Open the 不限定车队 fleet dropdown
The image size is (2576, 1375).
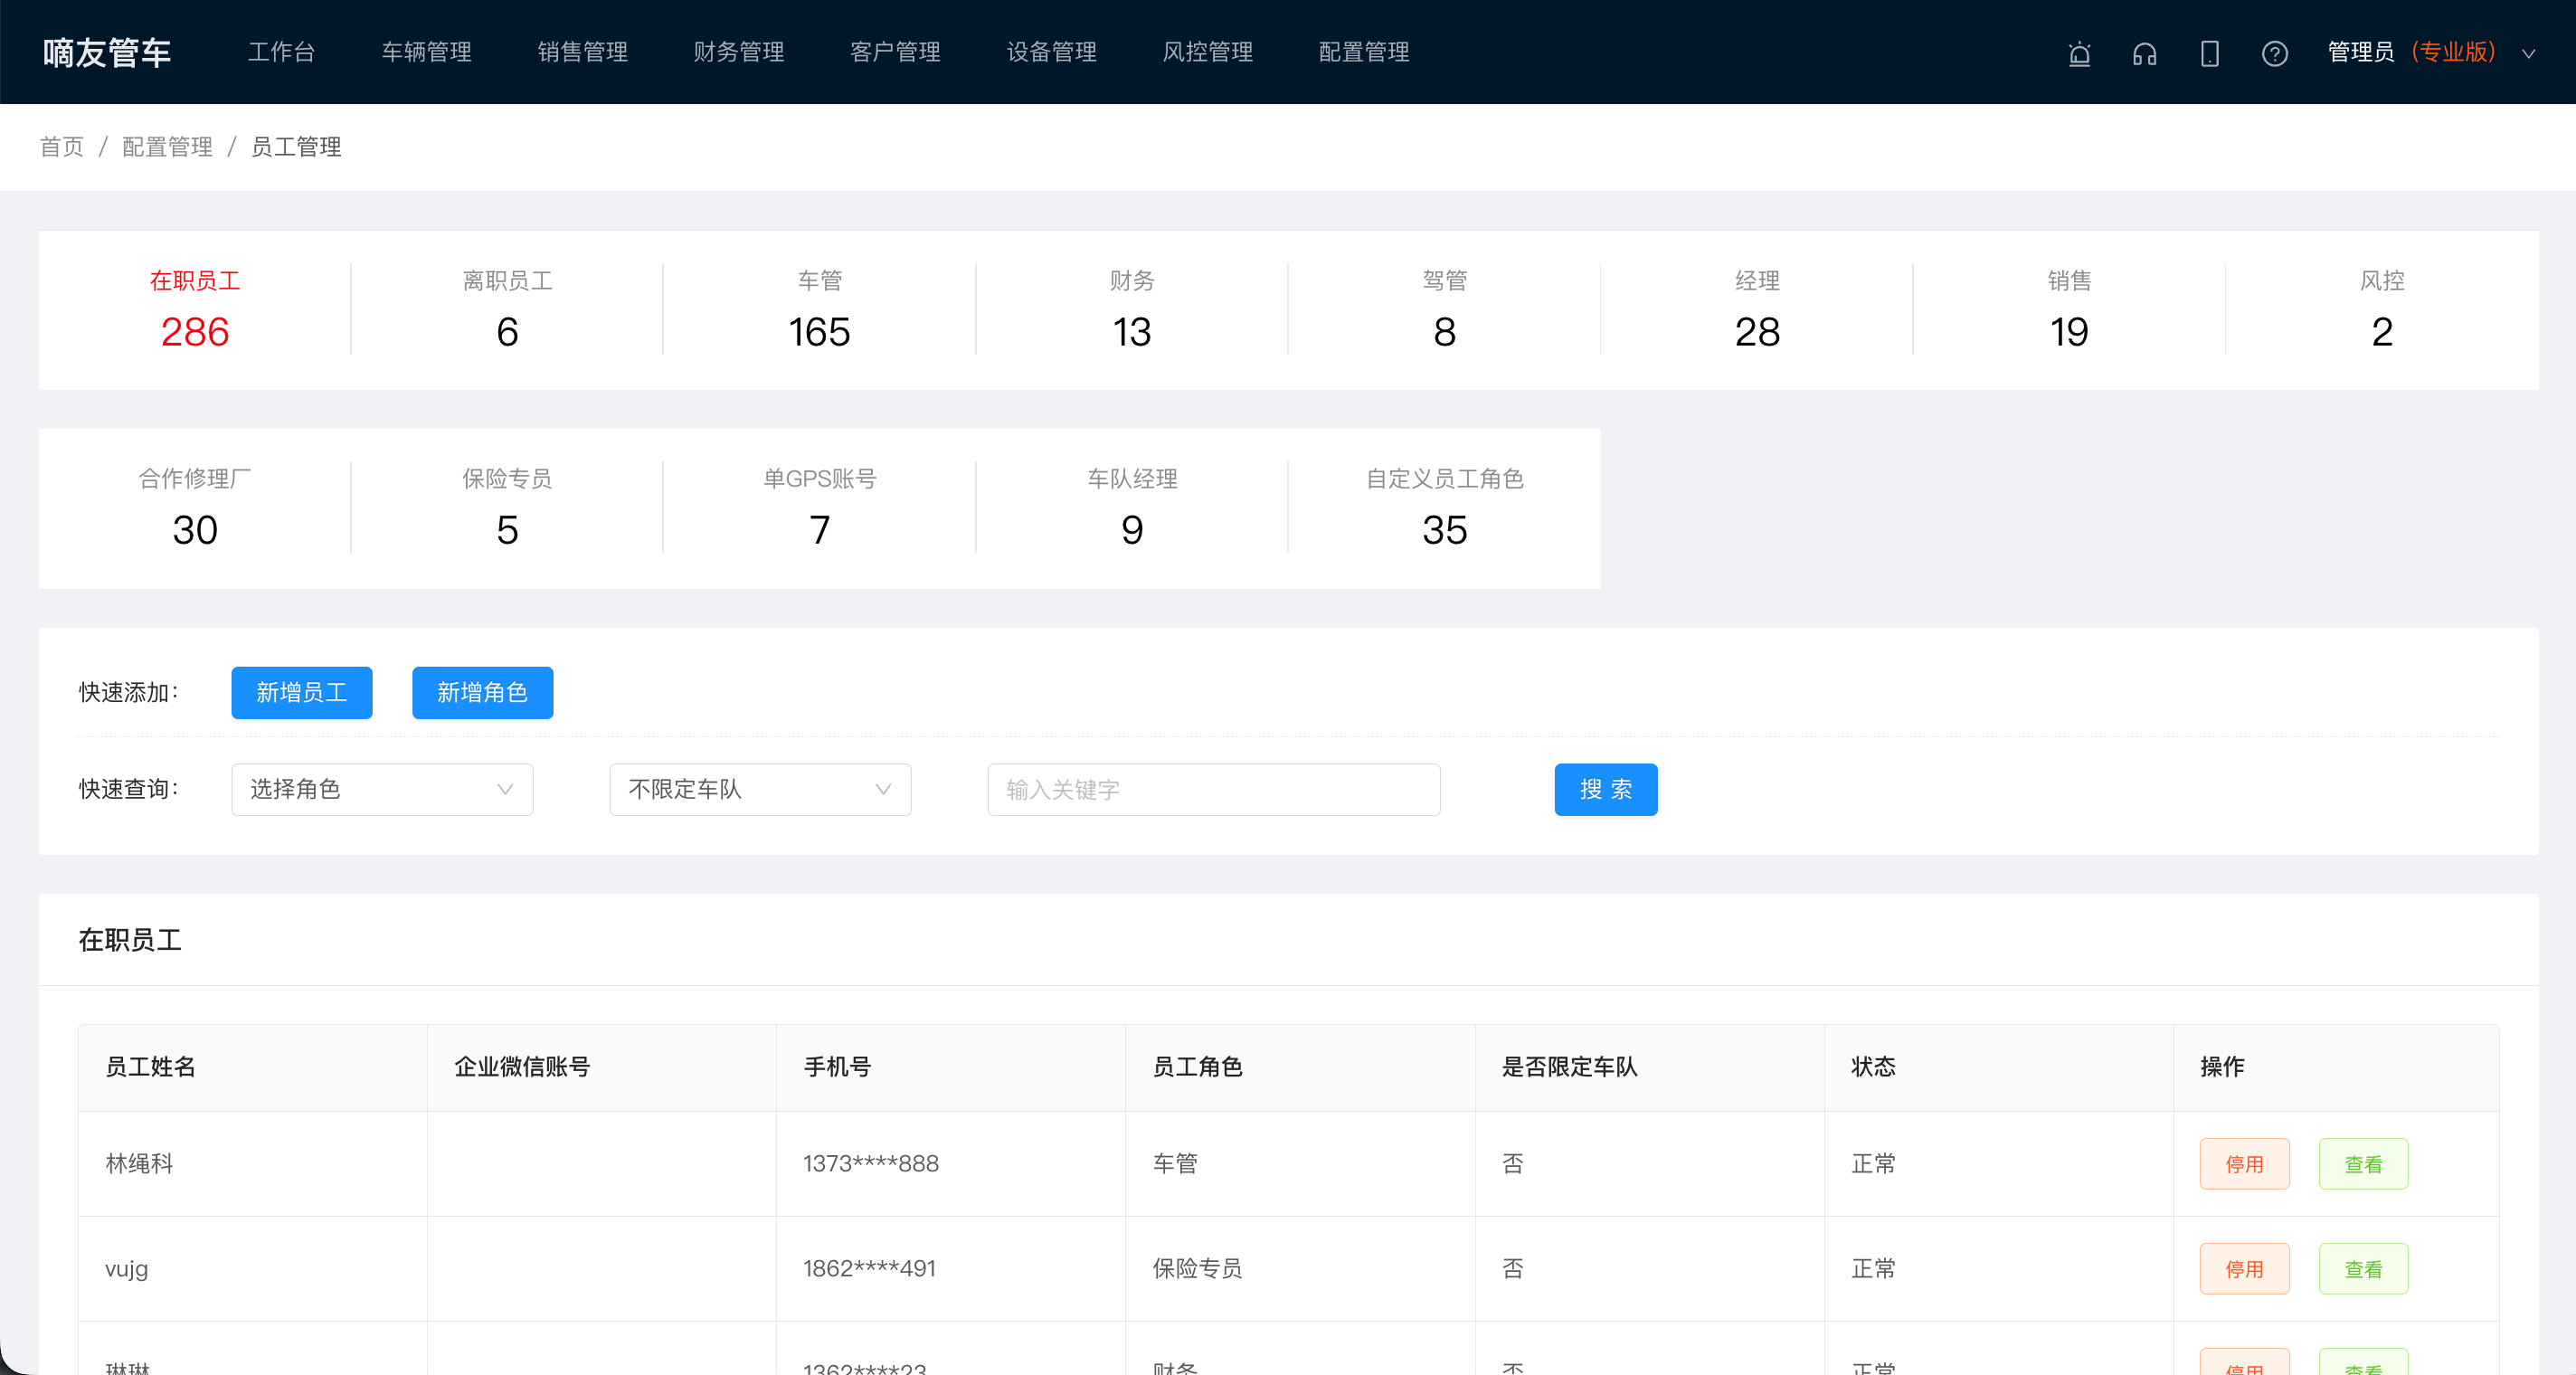click(x=760, y=790)
